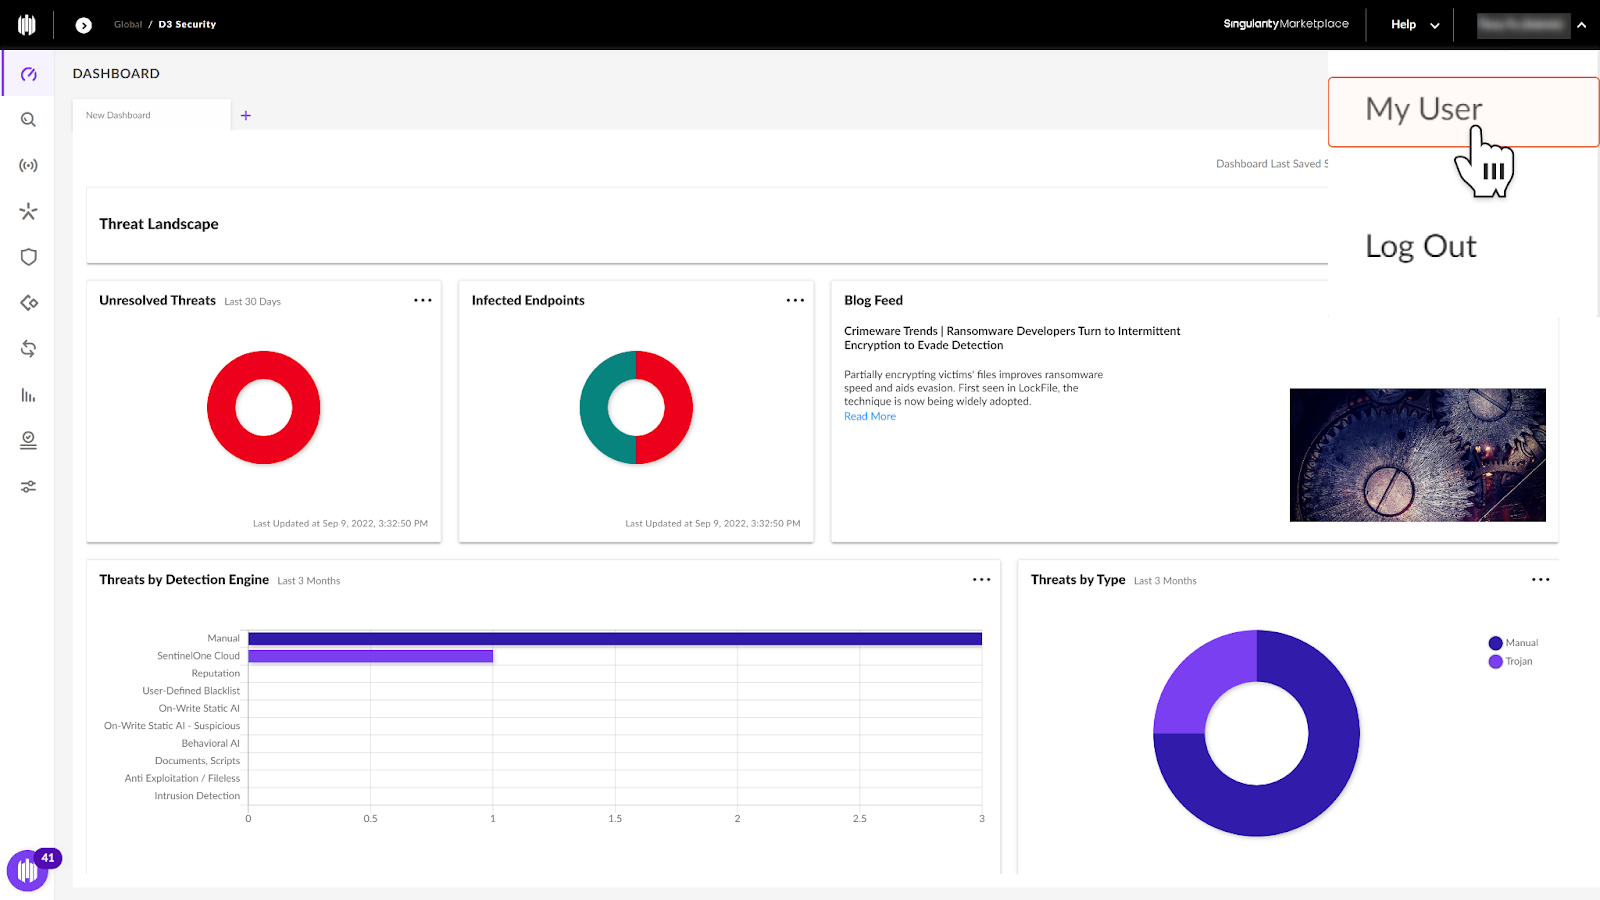Open the magnifier search icon in sidebar
The image size is (1600, 900).
tap(28, 120)
